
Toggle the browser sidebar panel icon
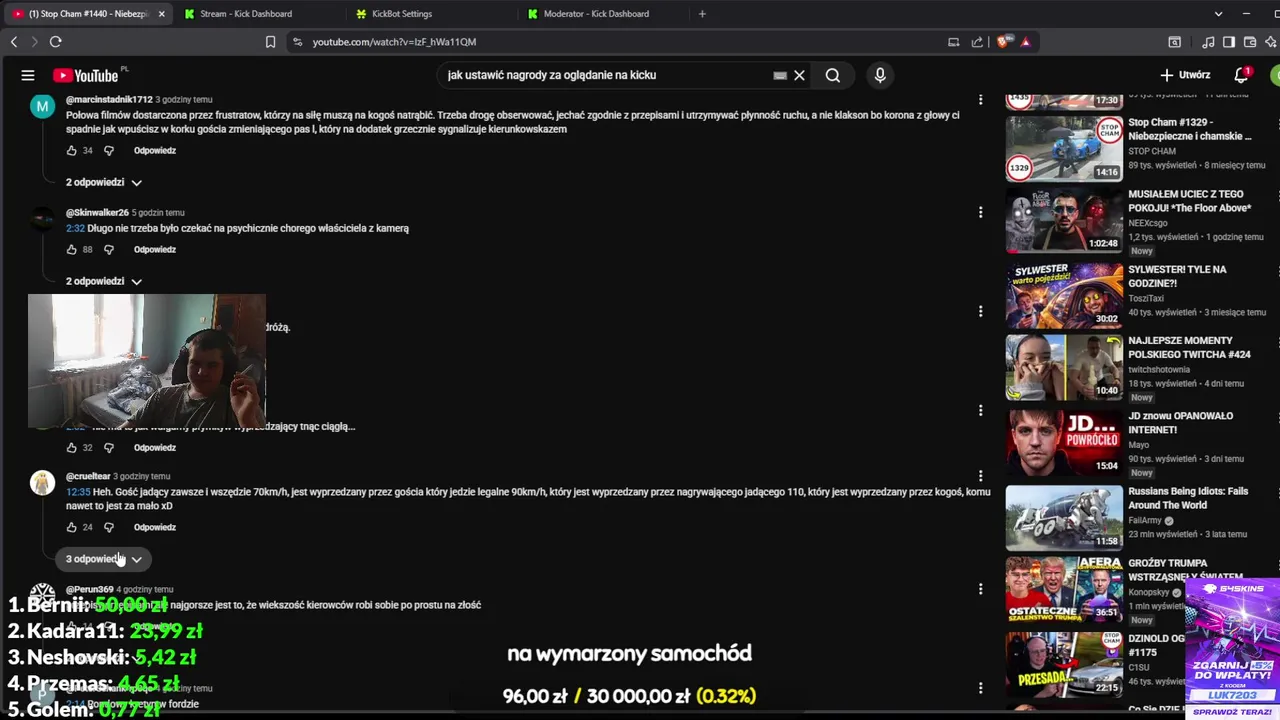click(1228, 42)
